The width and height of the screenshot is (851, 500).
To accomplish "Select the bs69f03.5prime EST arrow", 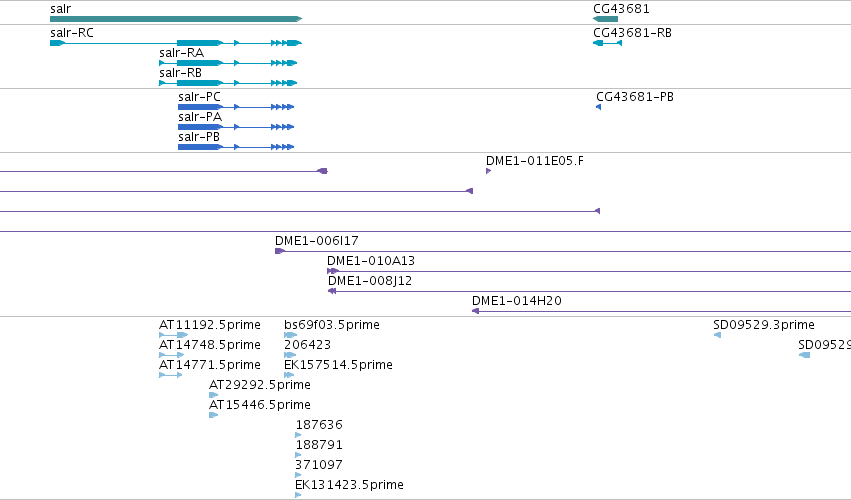I will click(290, 335).
